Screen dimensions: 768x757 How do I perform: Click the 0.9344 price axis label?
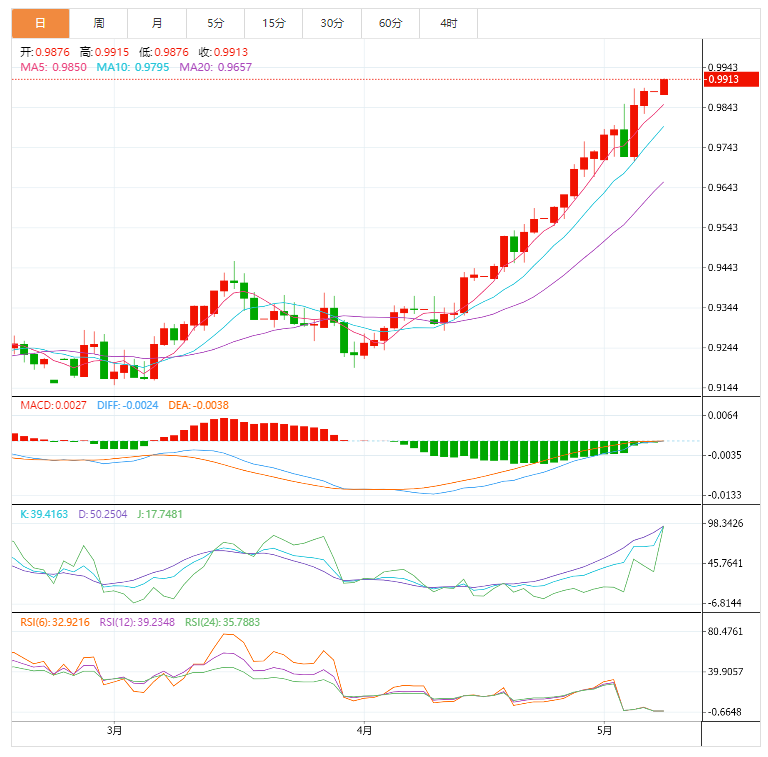tap(723, 308)
